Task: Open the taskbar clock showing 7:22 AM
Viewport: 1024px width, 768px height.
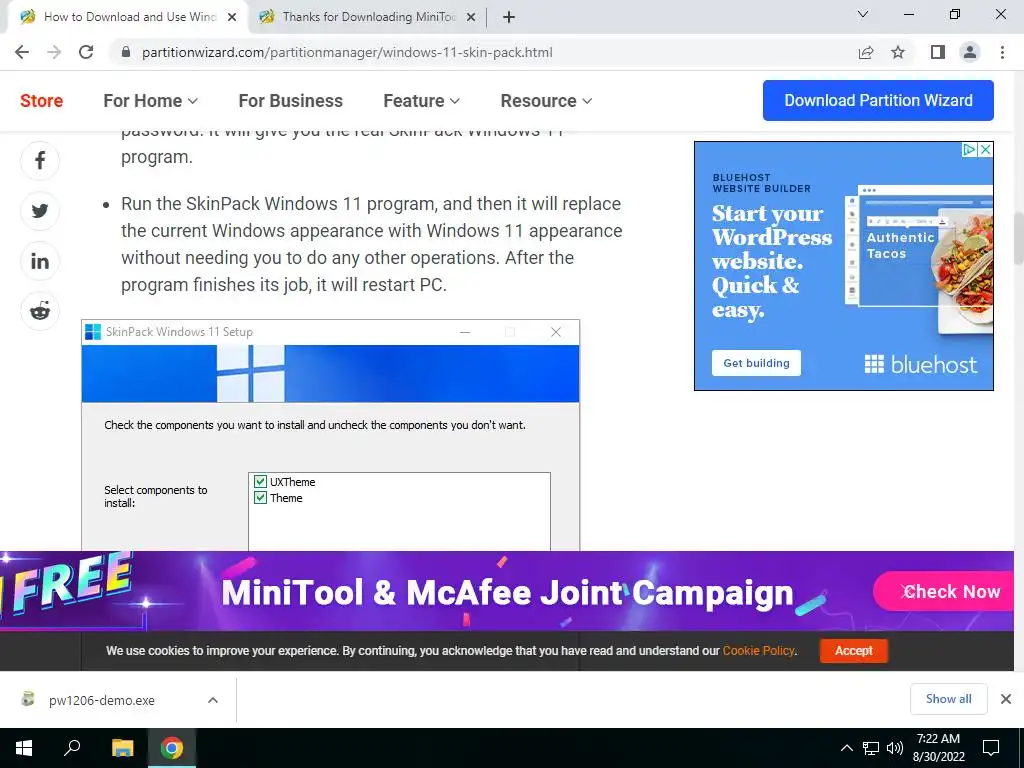Action: click(938, 748)
